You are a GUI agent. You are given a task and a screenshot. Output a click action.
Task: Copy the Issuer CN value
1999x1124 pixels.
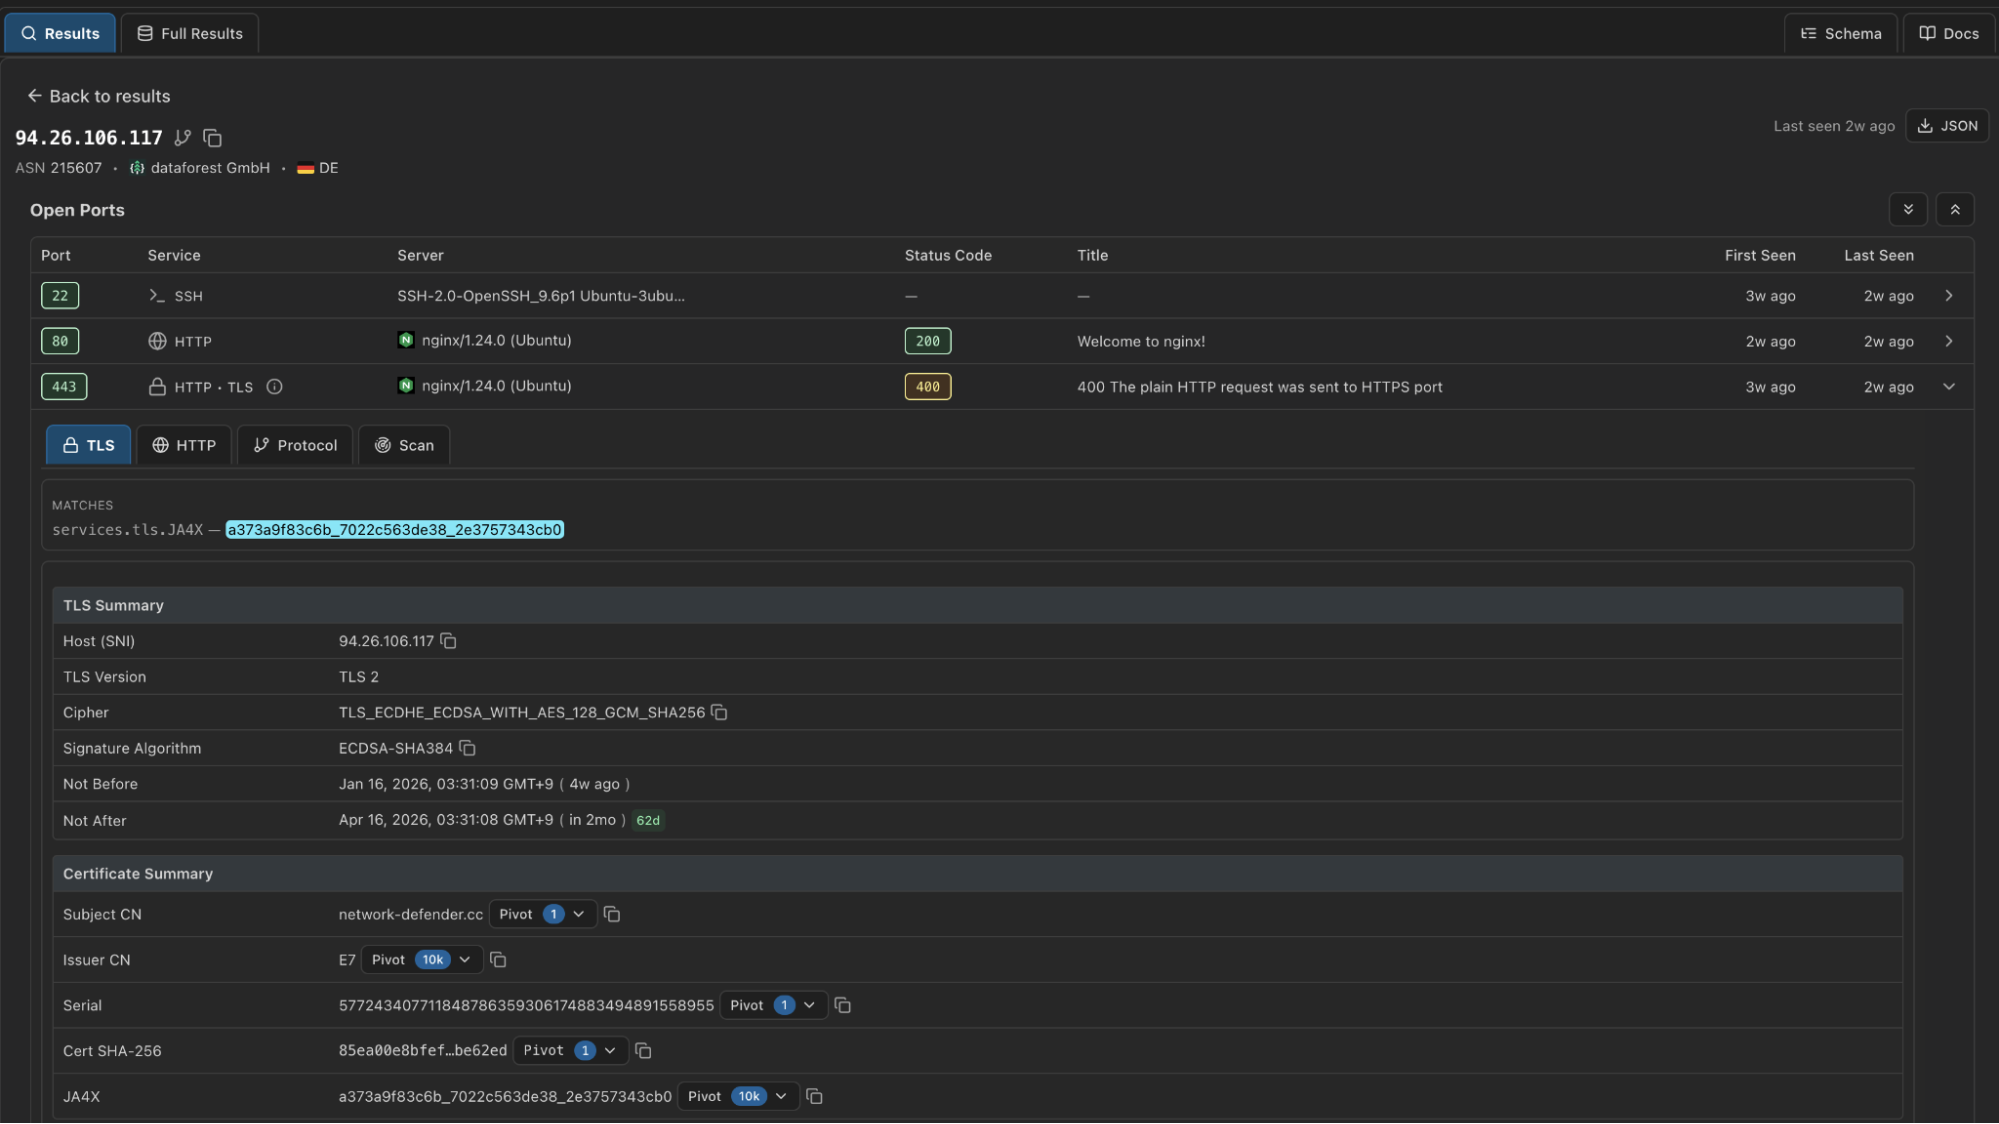click(498, 960)
